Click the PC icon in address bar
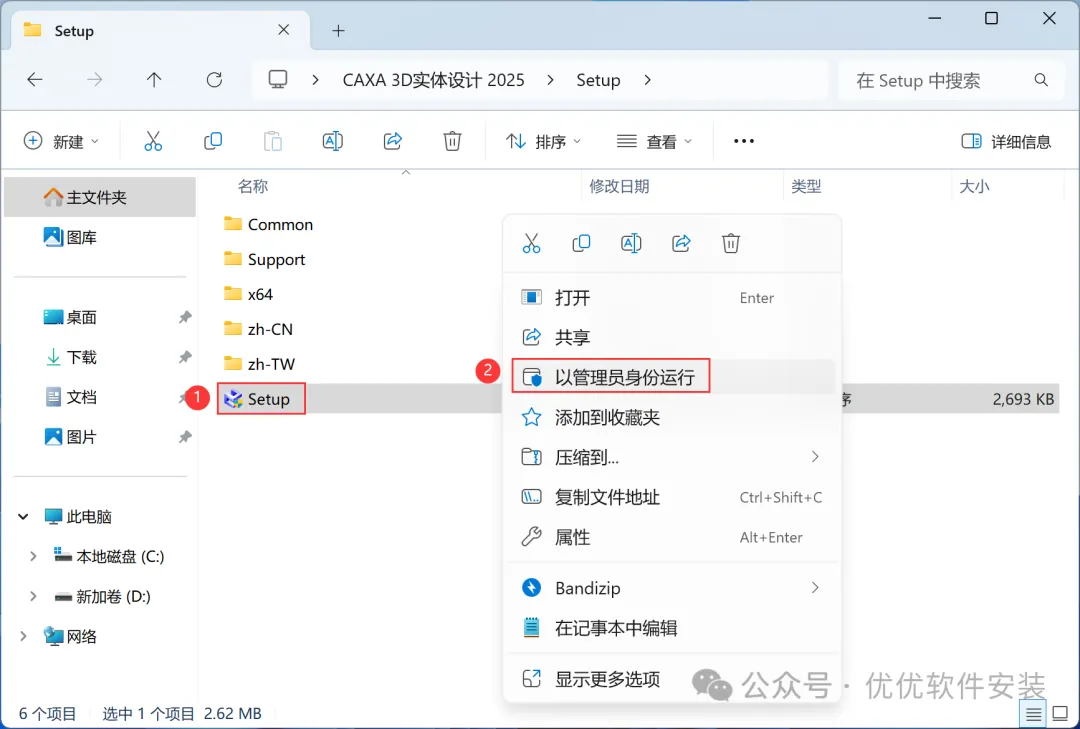This screenshot has width=1080, height=729. [x=278, y=80]
